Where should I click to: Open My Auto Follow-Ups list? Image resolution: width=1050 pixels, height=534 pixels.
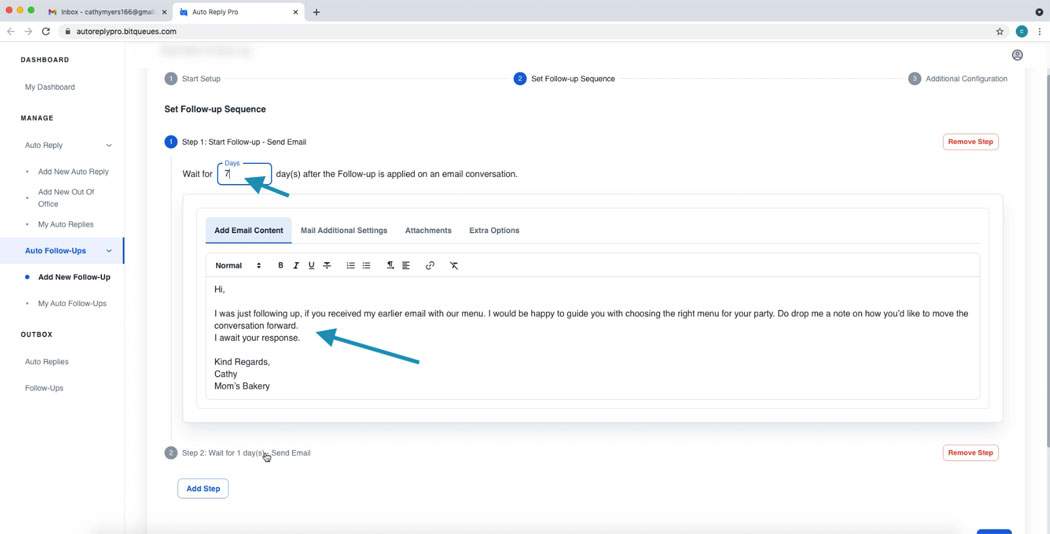(x=72, y=304)
